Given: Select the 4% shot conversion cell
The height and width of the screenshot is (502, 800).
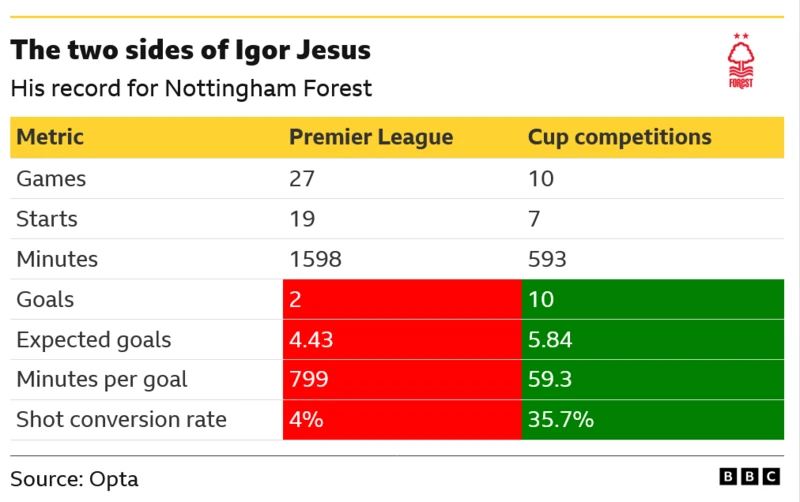Looking at the screenshot, I should pos(402,419).
